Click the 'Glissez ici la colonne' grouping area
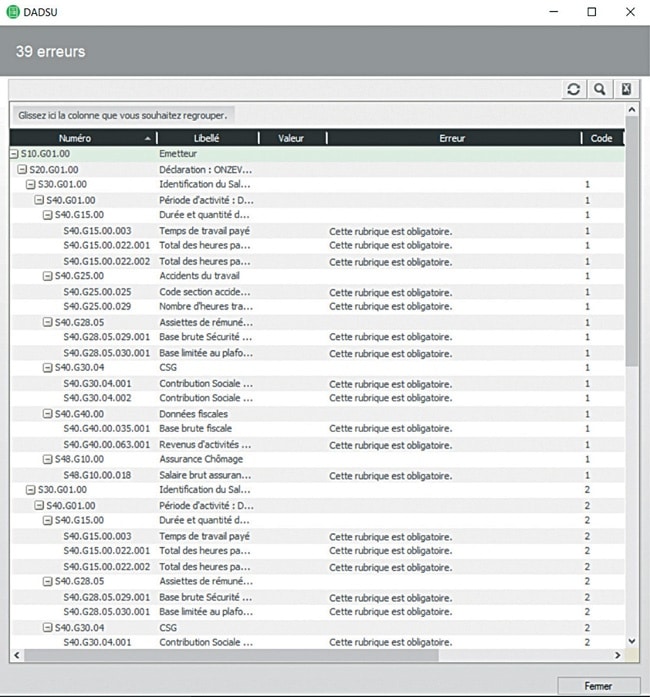This screenshot has height=697, width=650. click(x=123, y=116)
